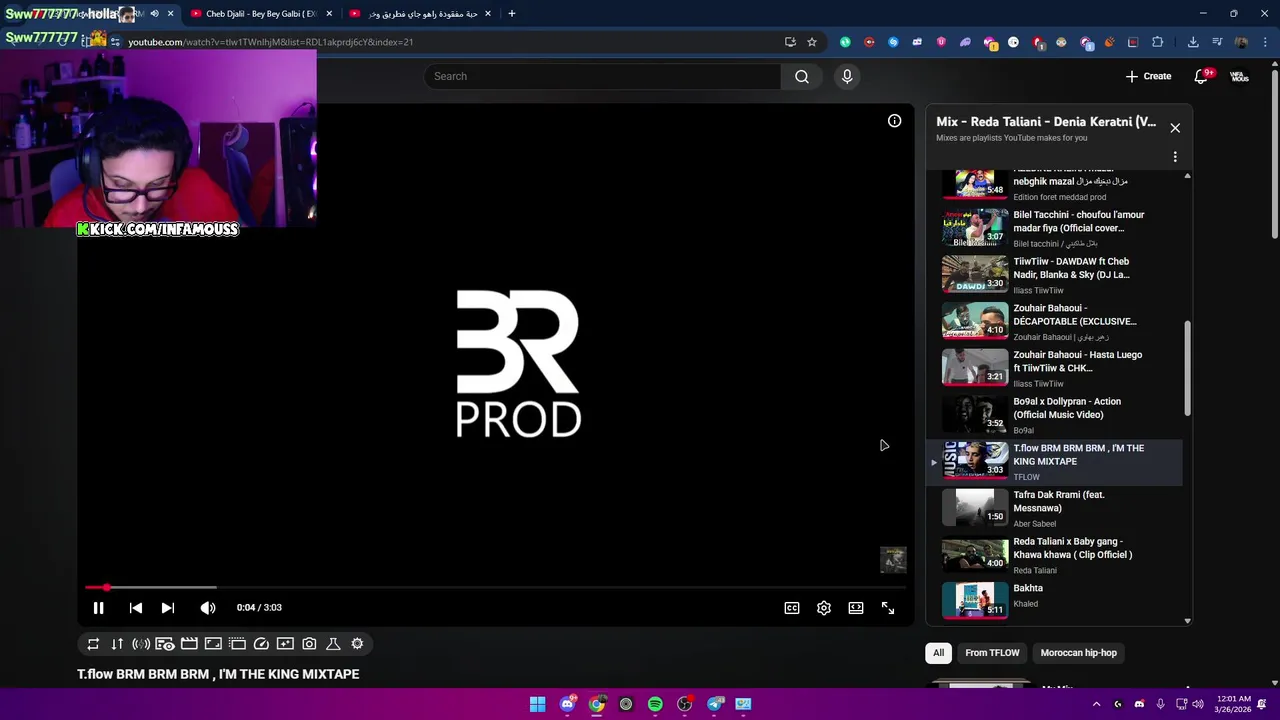Bookmark this page with star icon
Viewport: 1280px width, 720px height.
(x=812, y=42)
